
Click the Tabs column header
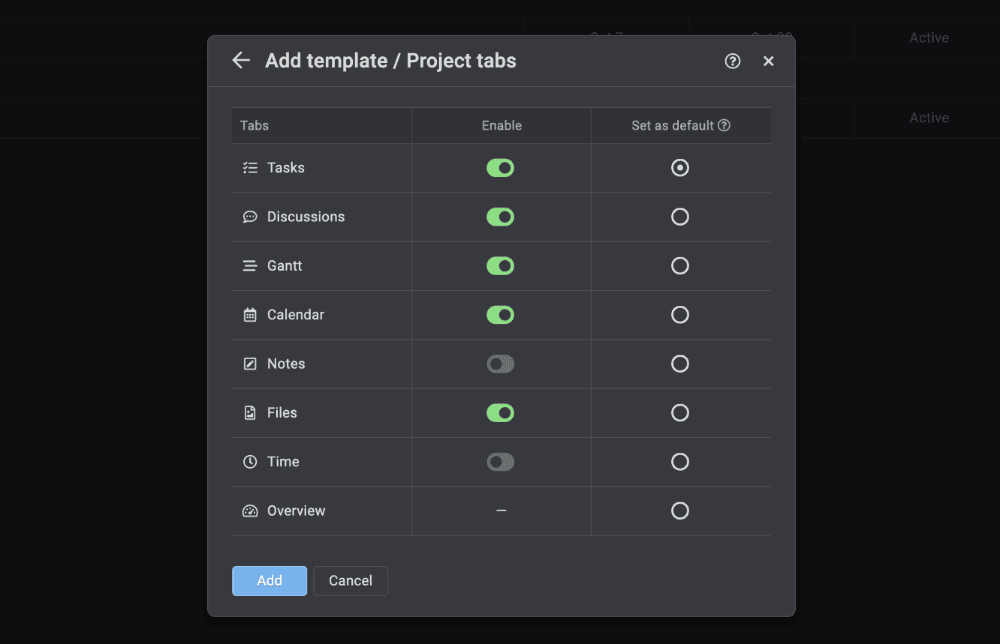point(254,126)
